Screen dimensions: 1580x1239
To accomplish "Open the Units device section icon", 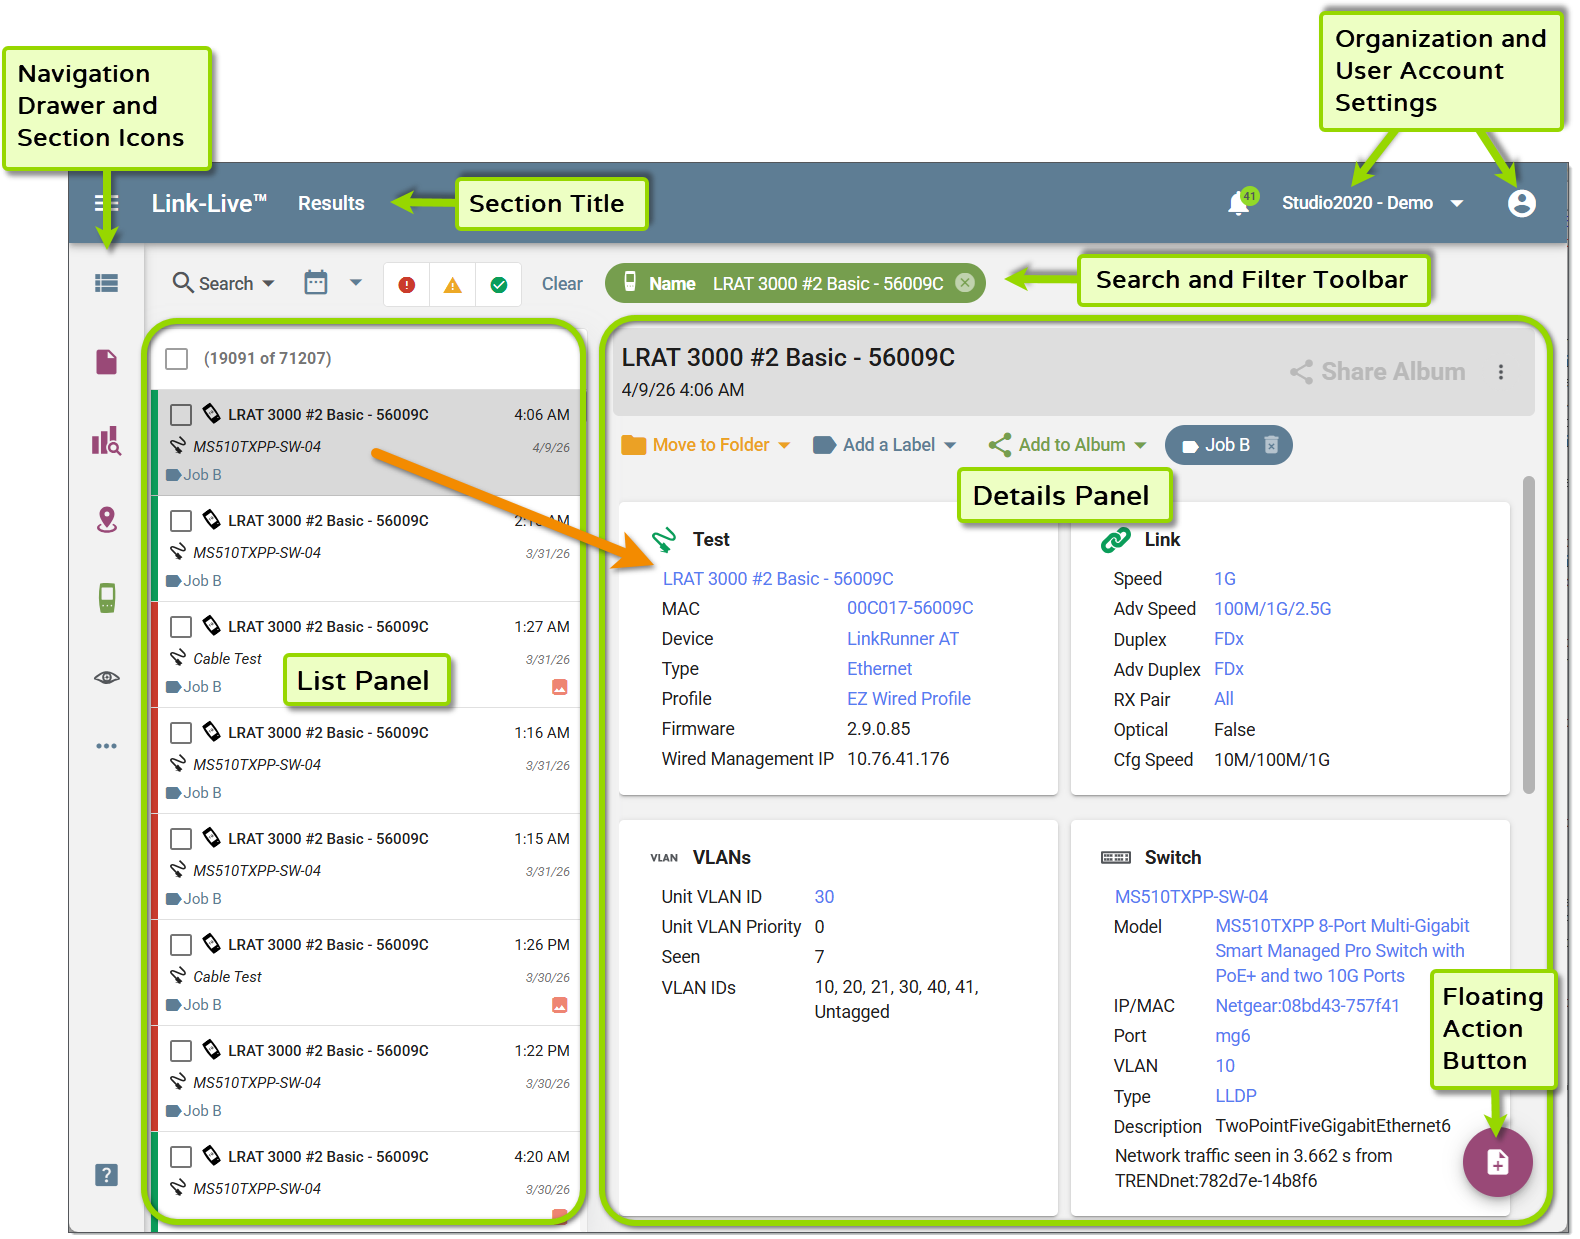I will (x=106, y=598).
